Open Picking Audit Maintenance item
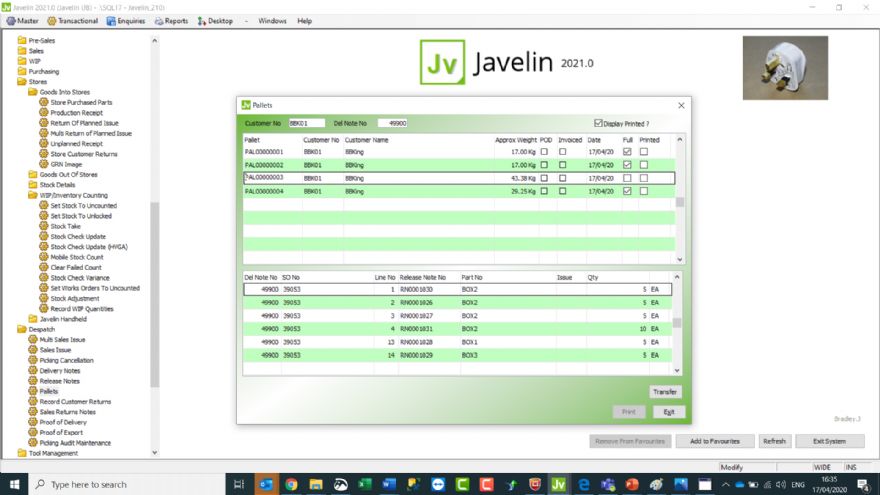The image size is (880, 495). pyautogui.click(x=75, y=443)
